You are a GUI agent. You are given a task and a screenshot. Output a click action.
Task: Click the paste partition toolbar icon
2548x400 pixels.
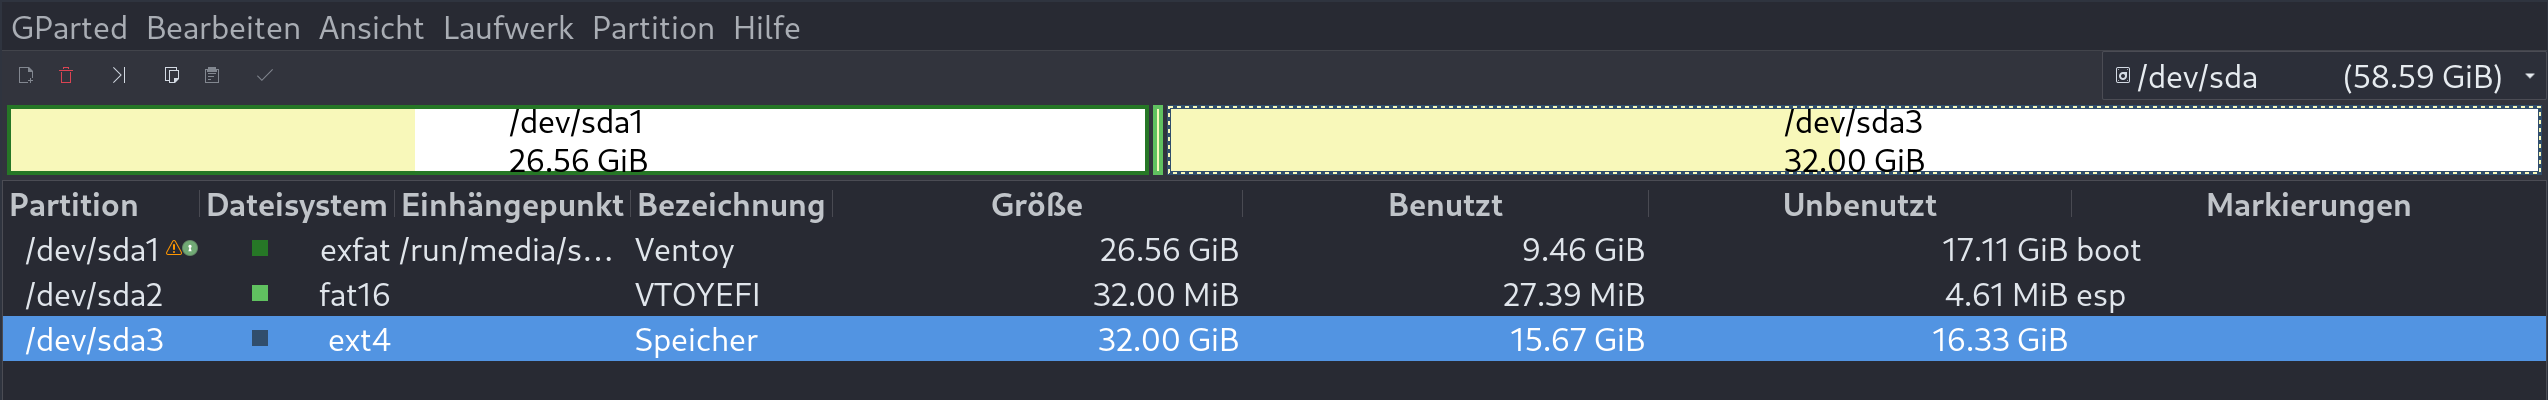212,75
